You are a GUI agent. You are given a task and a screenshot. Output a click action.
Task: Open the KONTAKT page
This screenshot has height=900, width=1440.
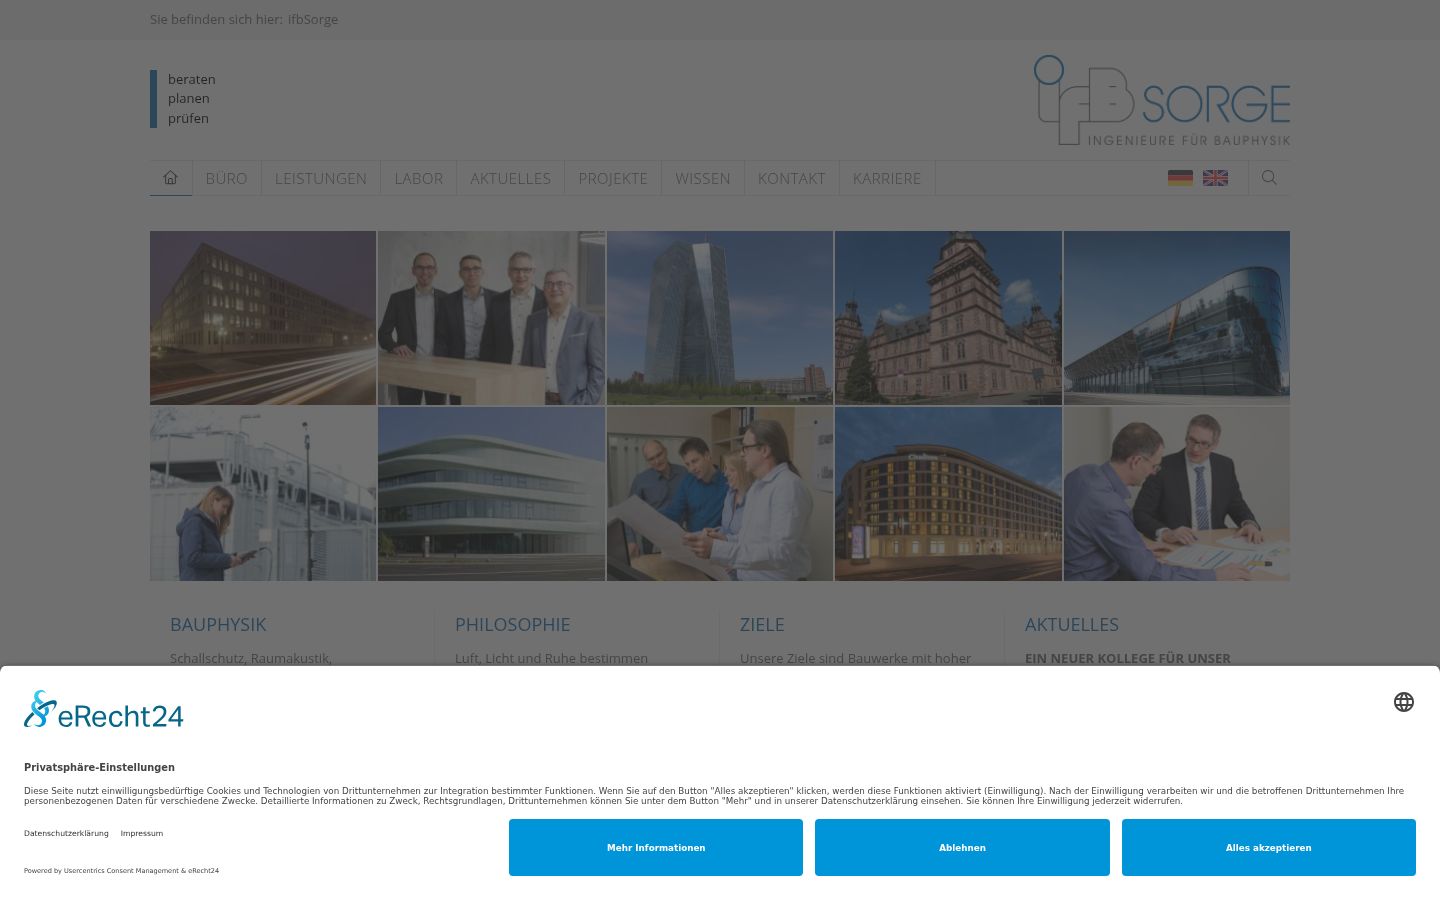coord(792,178)
